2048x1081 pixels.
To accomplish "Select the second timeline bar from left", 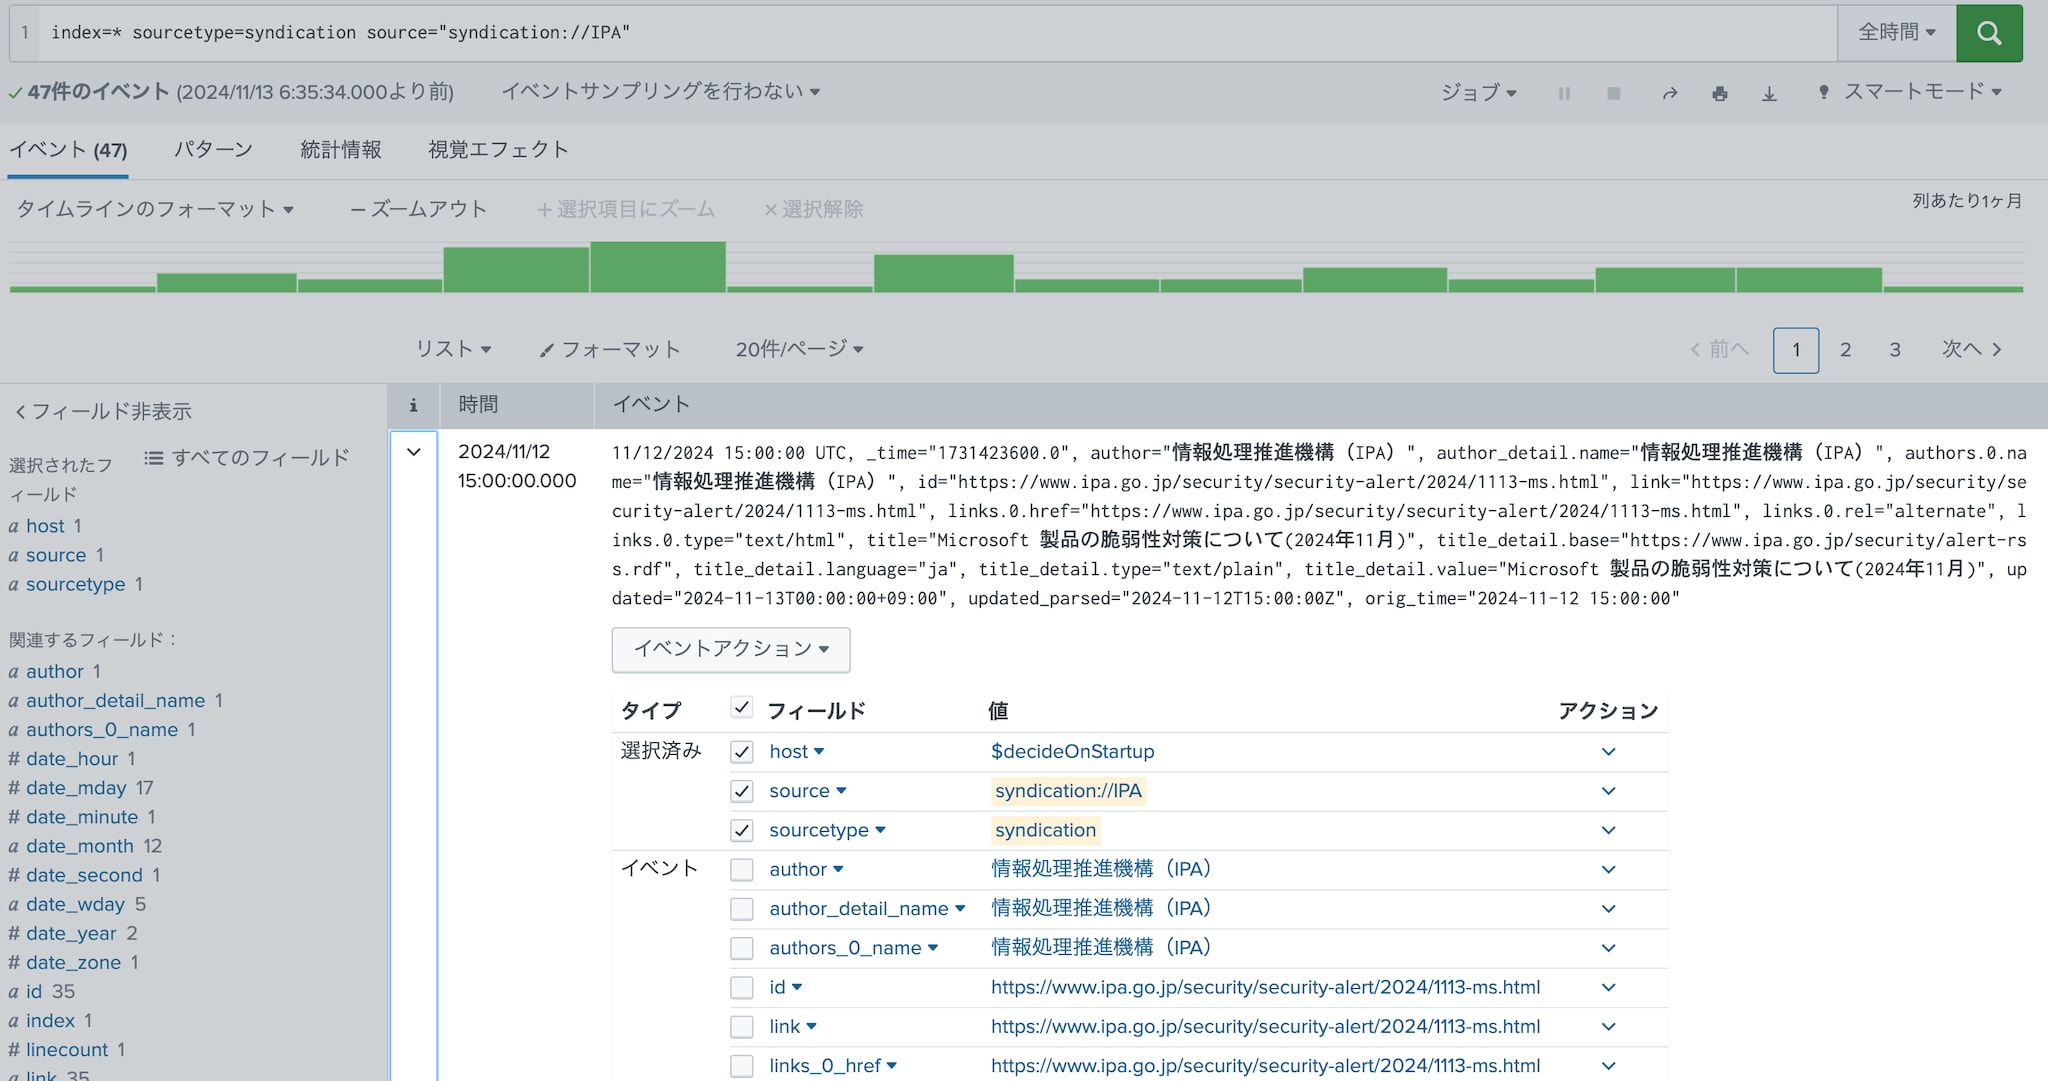I will point(227,283).
